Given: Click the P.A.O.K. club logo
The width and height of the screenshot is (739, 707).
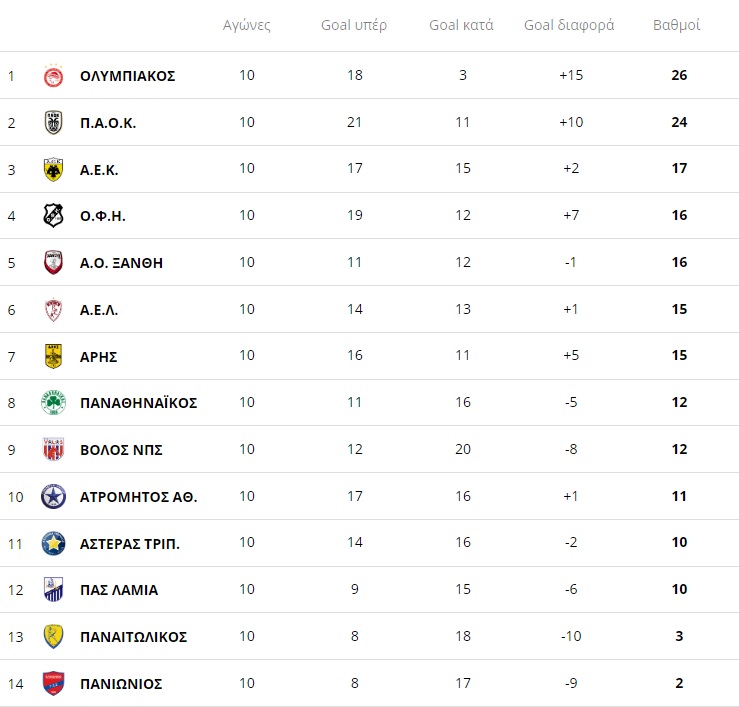Looking at the screenshot, I should pos(53,123).
